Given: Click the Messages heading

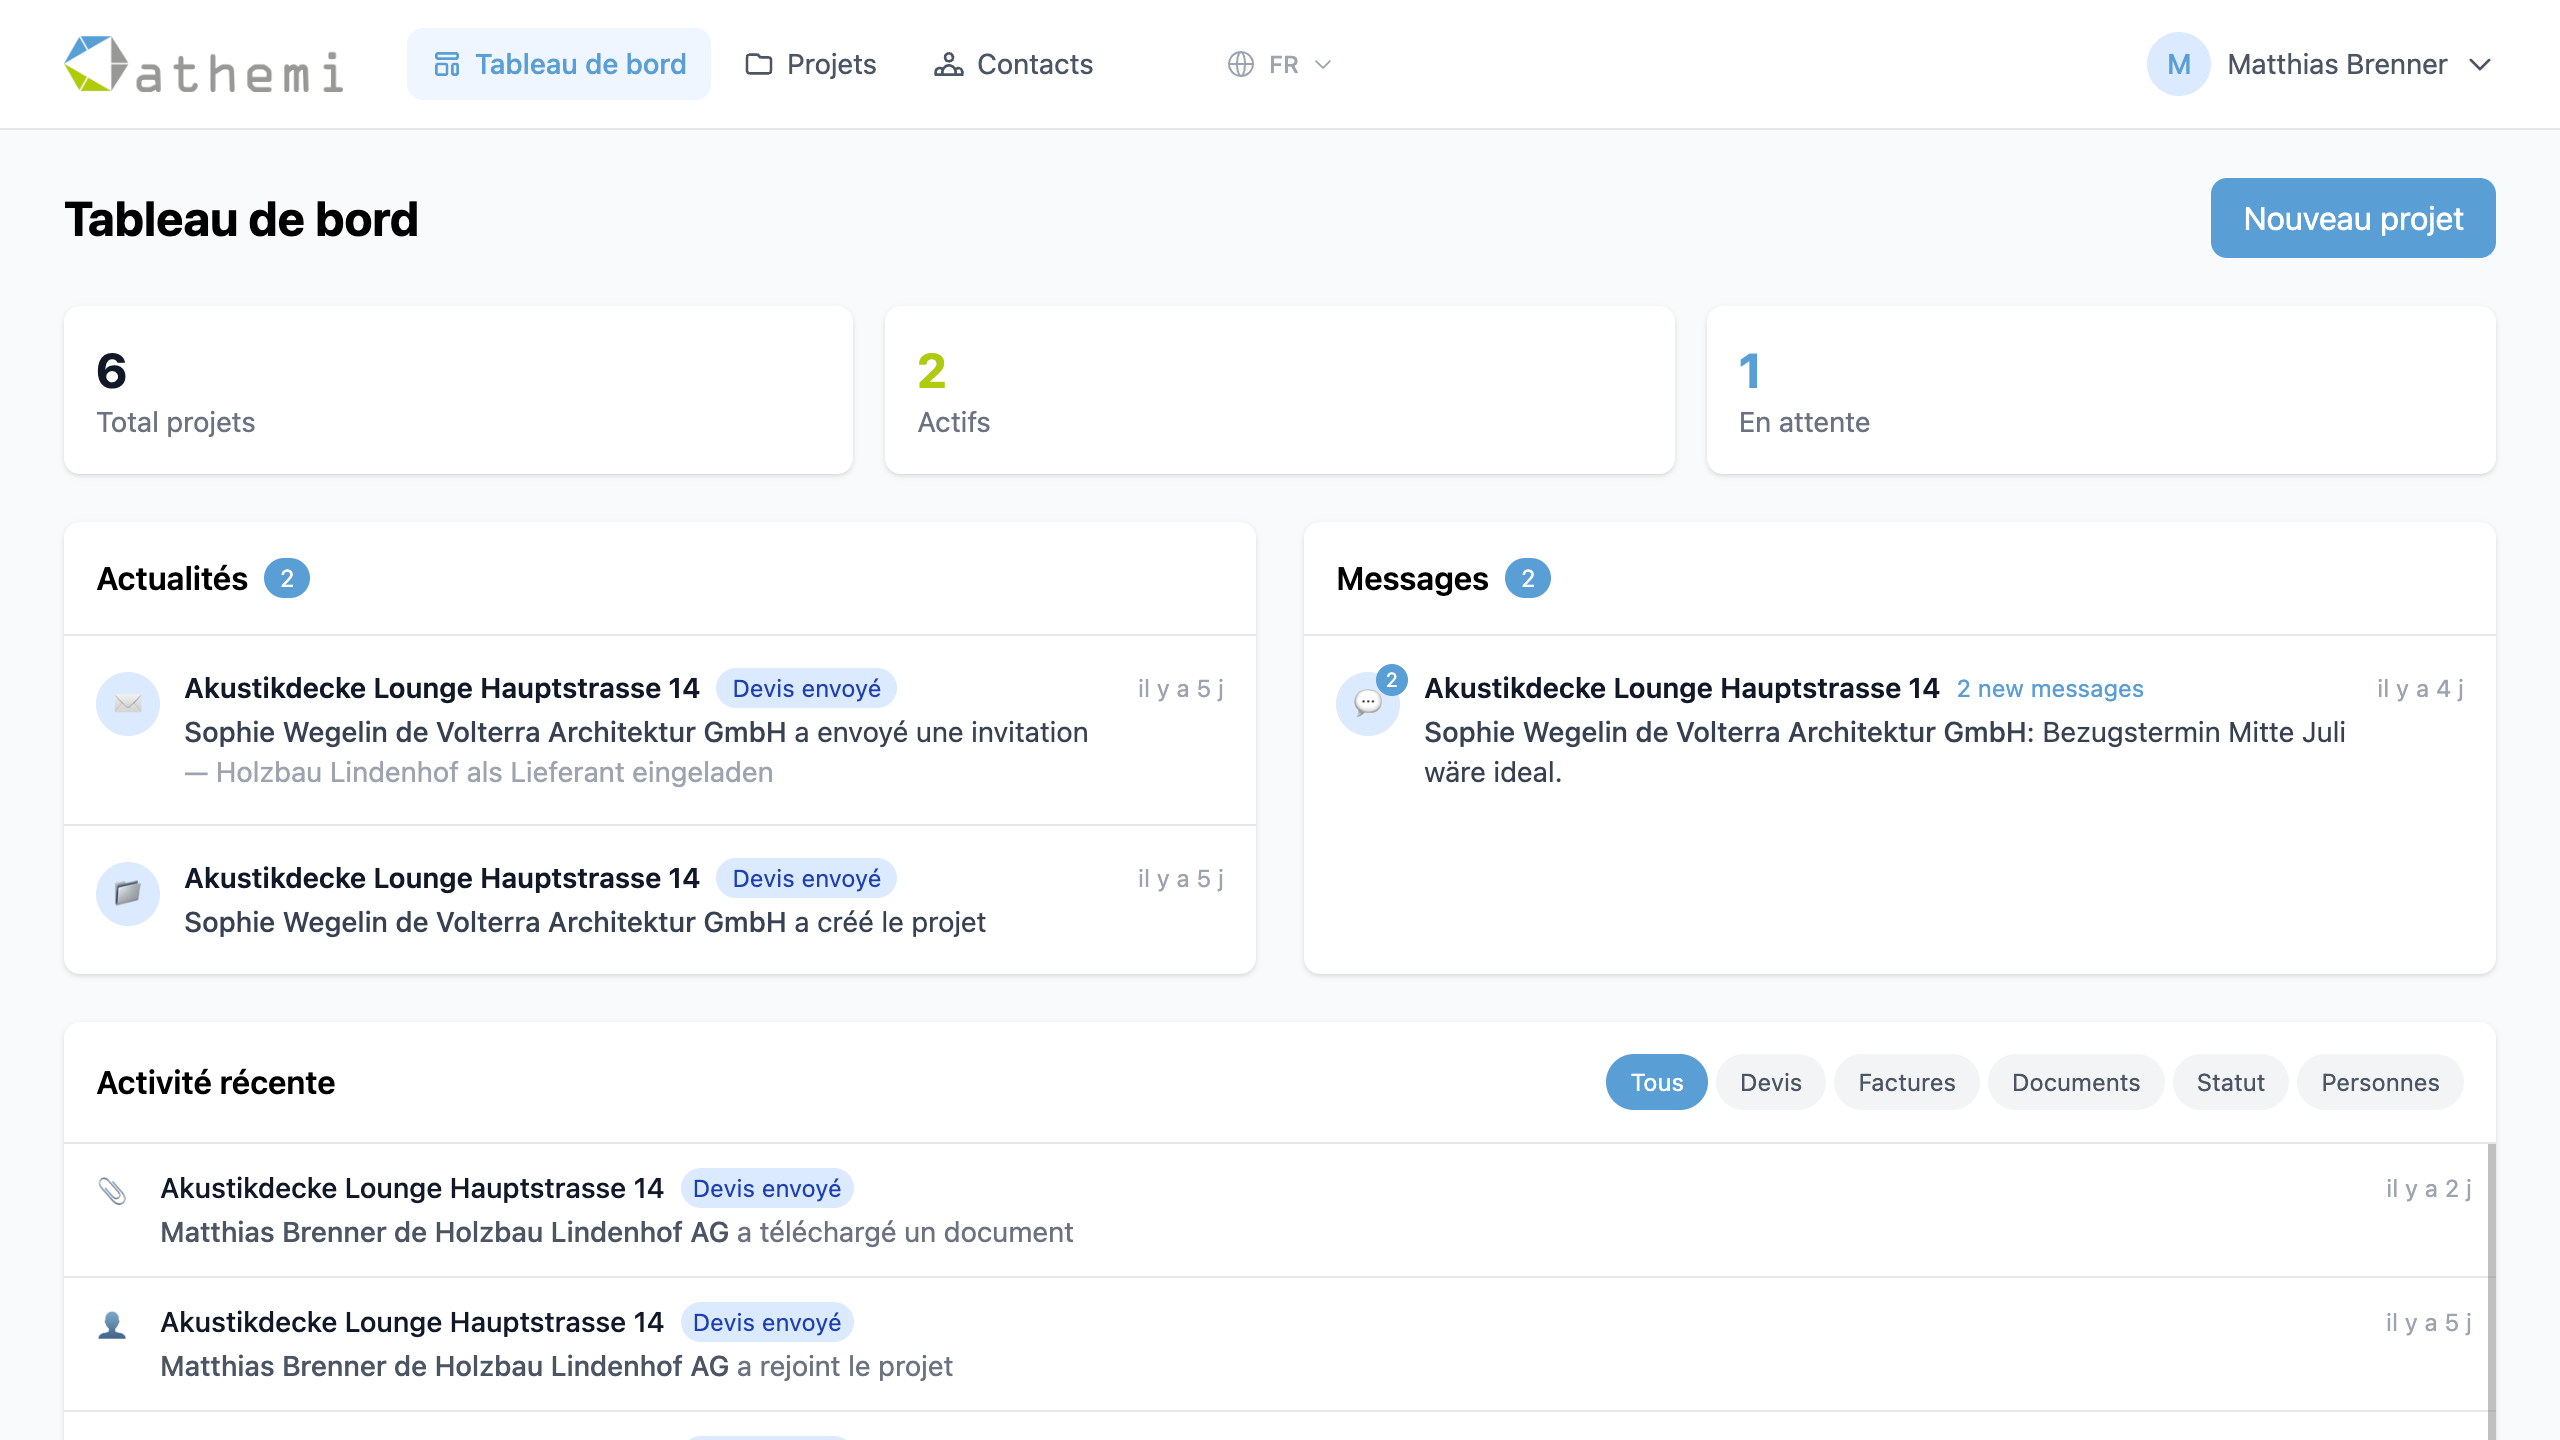Looking at the screenshot, I should [x=1412, y=579].
